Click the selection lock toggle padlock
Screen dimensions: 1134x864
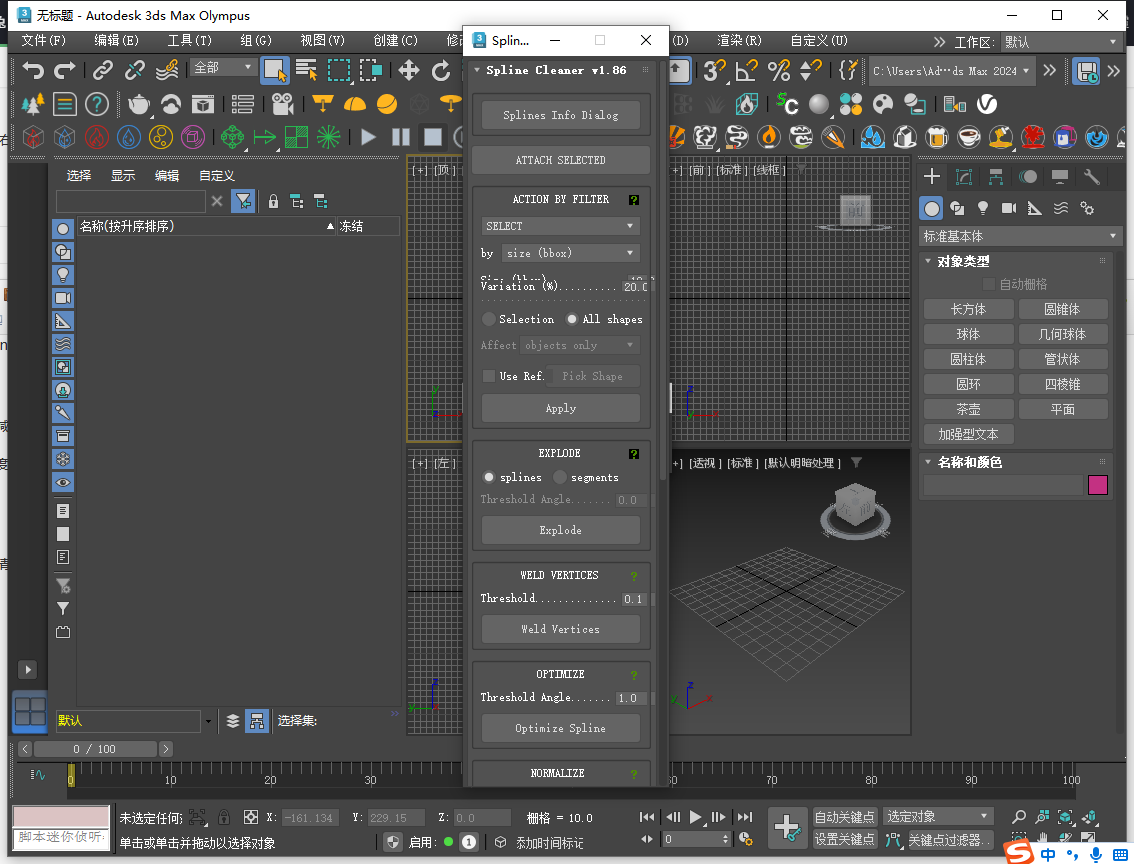(x=273, y=202)
